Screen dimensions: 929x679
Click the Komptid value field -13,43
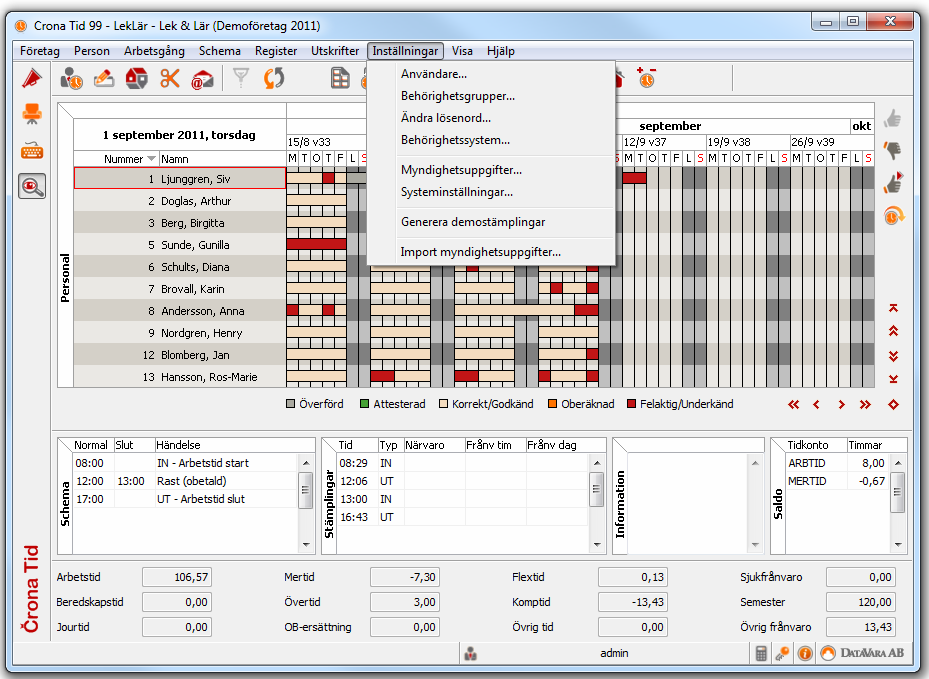coord(633,602)
